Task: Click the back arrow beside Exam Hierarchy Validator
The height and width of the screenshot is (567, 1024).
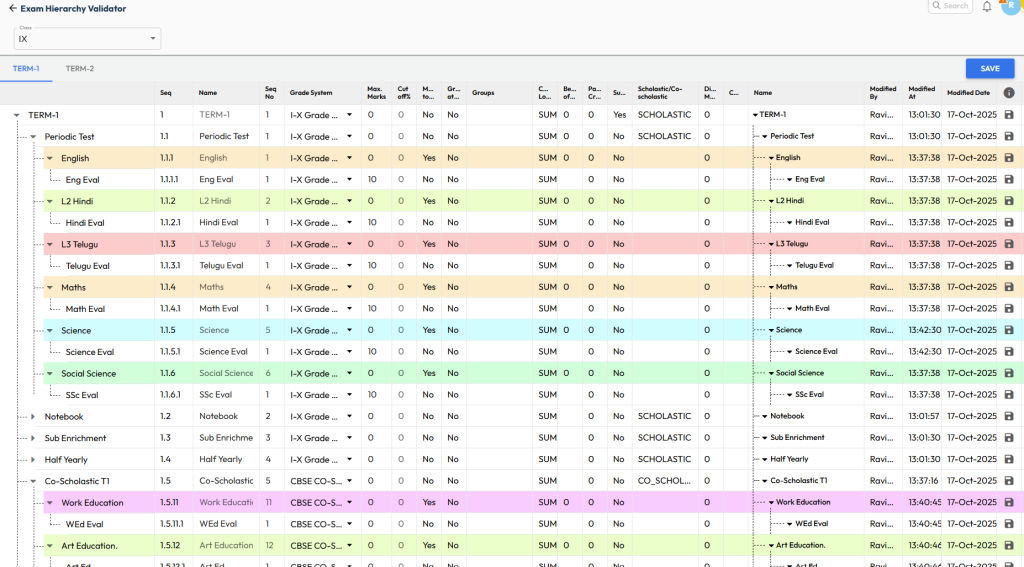Action: [13, 8]
